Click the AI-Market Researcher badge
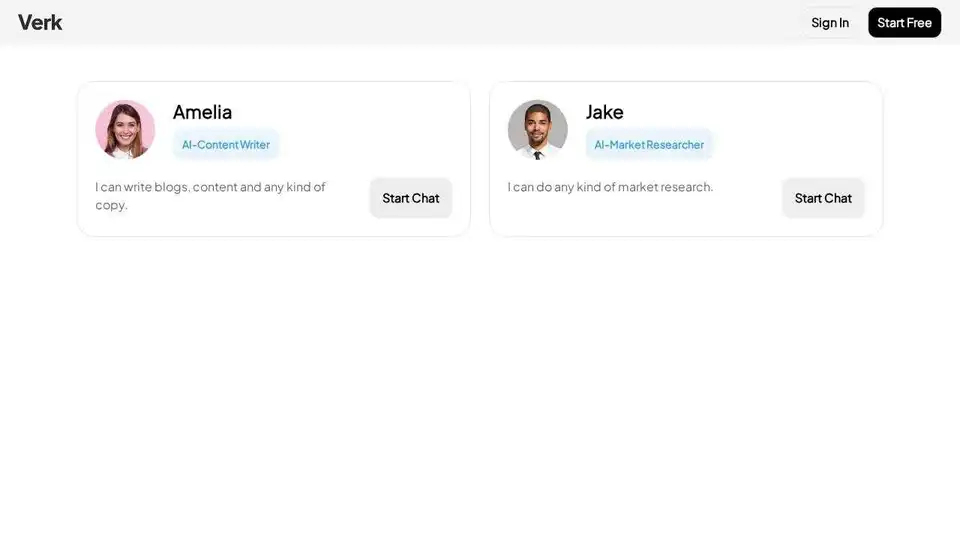Viewport: 960px width, 540px height. [649, 144]
